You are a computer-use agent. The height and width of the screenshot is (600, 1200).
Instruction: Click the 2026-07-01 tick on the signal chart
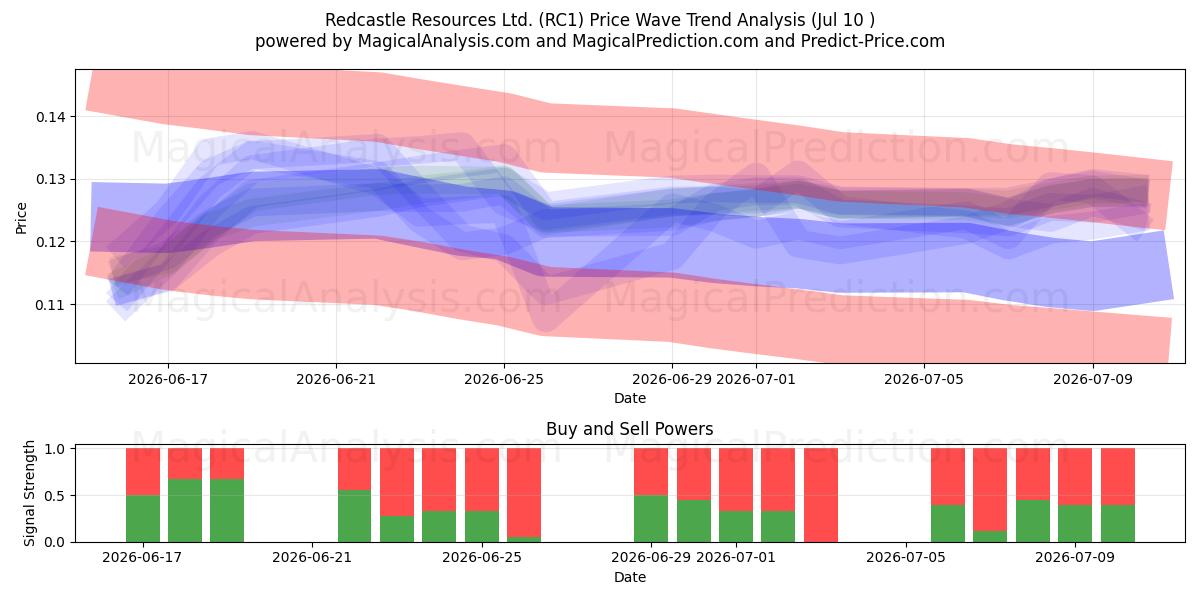(x=736, y=558)
